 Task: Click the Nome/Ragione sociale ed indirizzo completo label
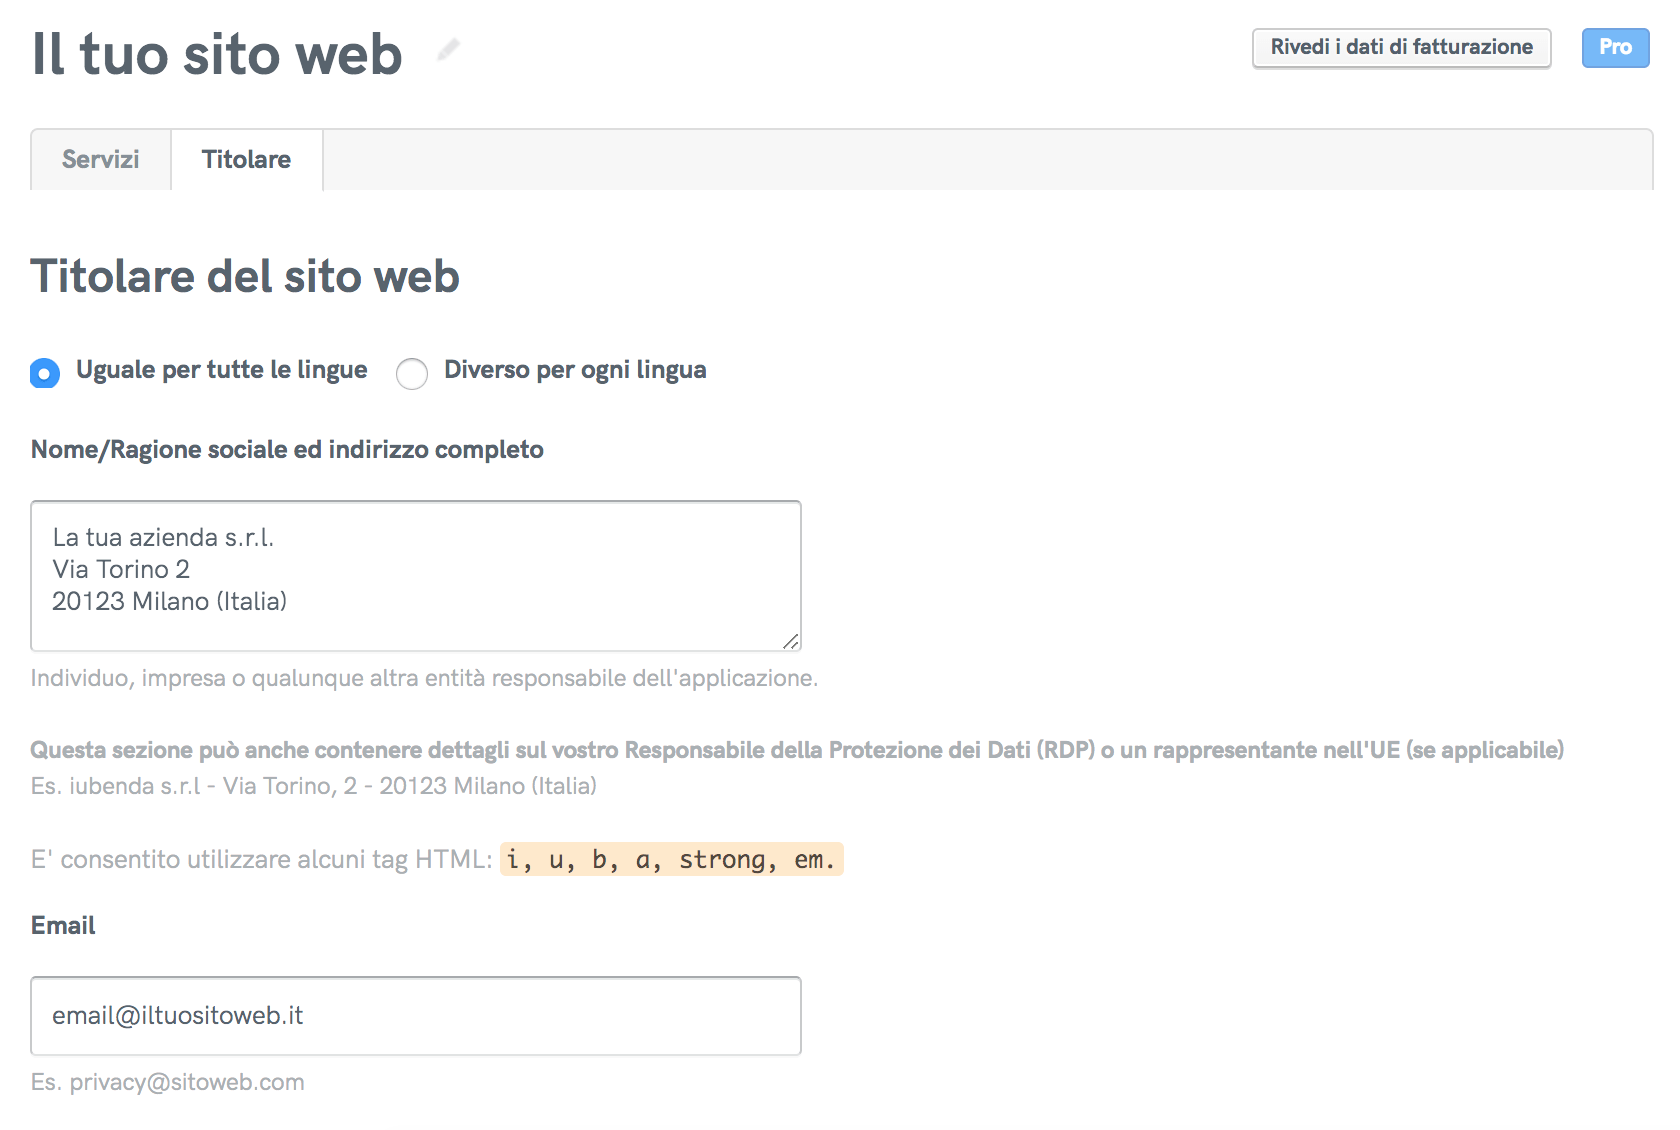coord(287,450)
